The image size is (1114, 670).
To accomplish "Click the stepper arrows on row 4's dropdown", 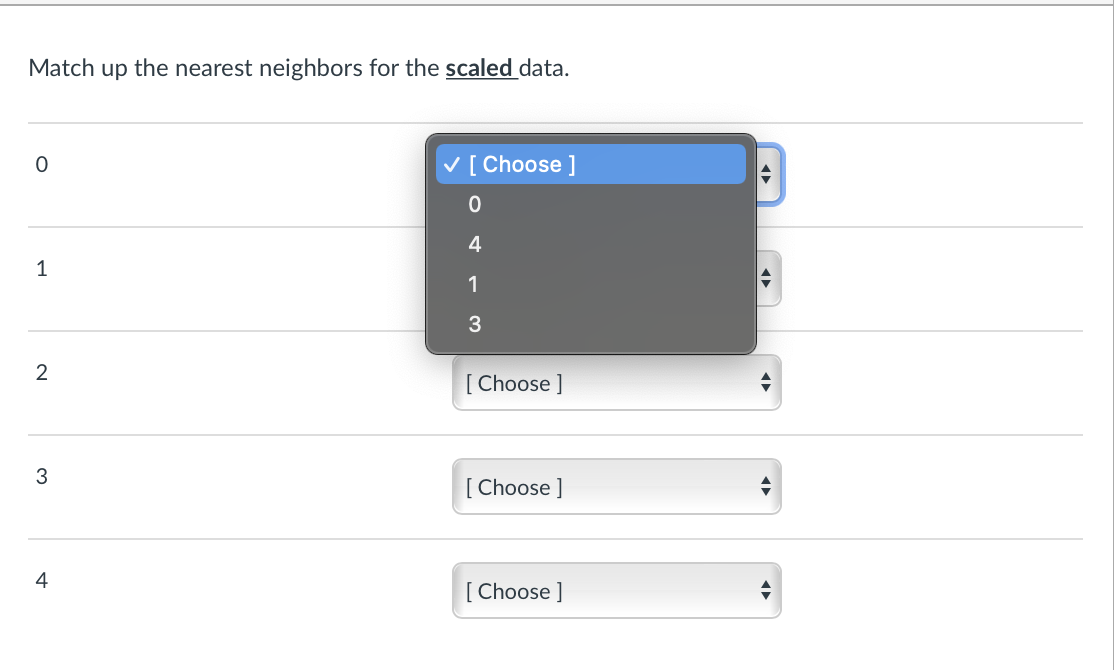I will coord(765,590).
